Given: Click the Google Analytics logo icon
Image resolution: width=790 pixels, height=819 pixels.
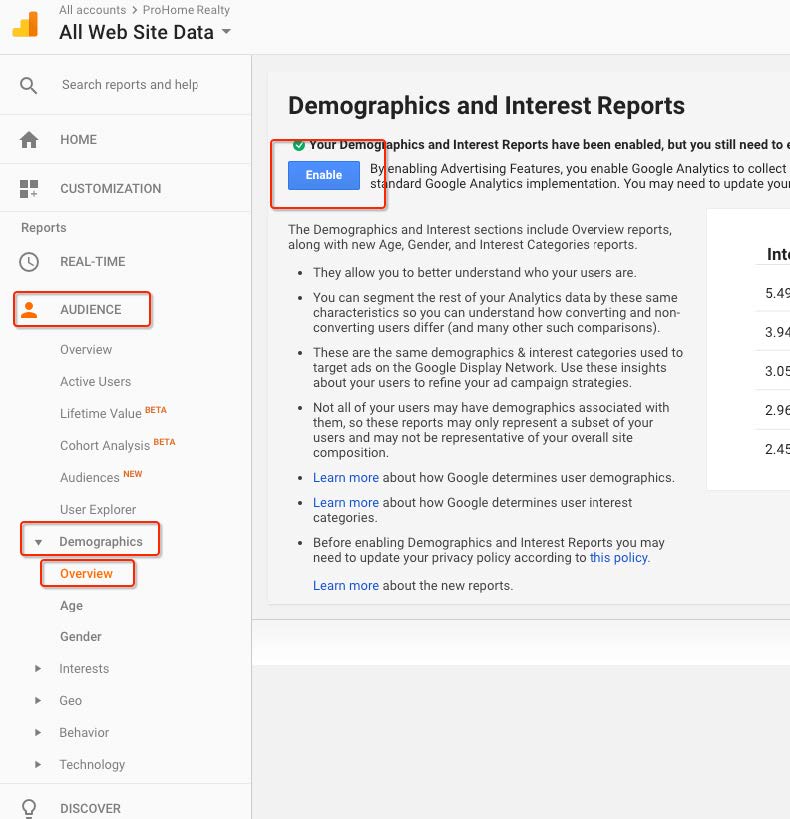Looking at the screenshot, I should click(x=25, y=24).
